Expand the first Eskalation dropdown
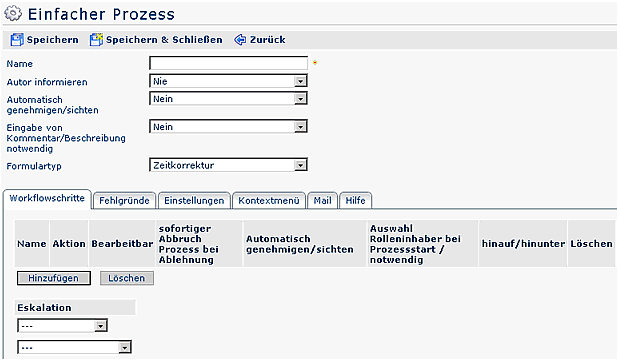The height and width of the screenshot is (360, 620). pyautogui.click(x=62, y=326)
